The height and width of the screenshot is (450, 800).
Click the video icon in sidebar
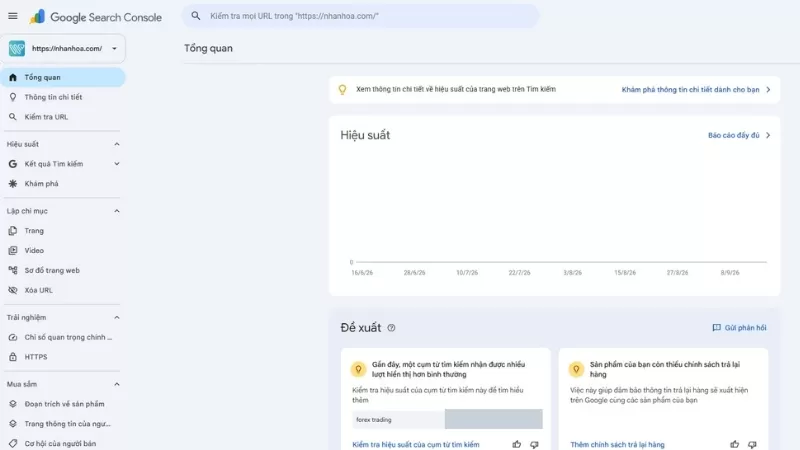(x=13, y=251)
